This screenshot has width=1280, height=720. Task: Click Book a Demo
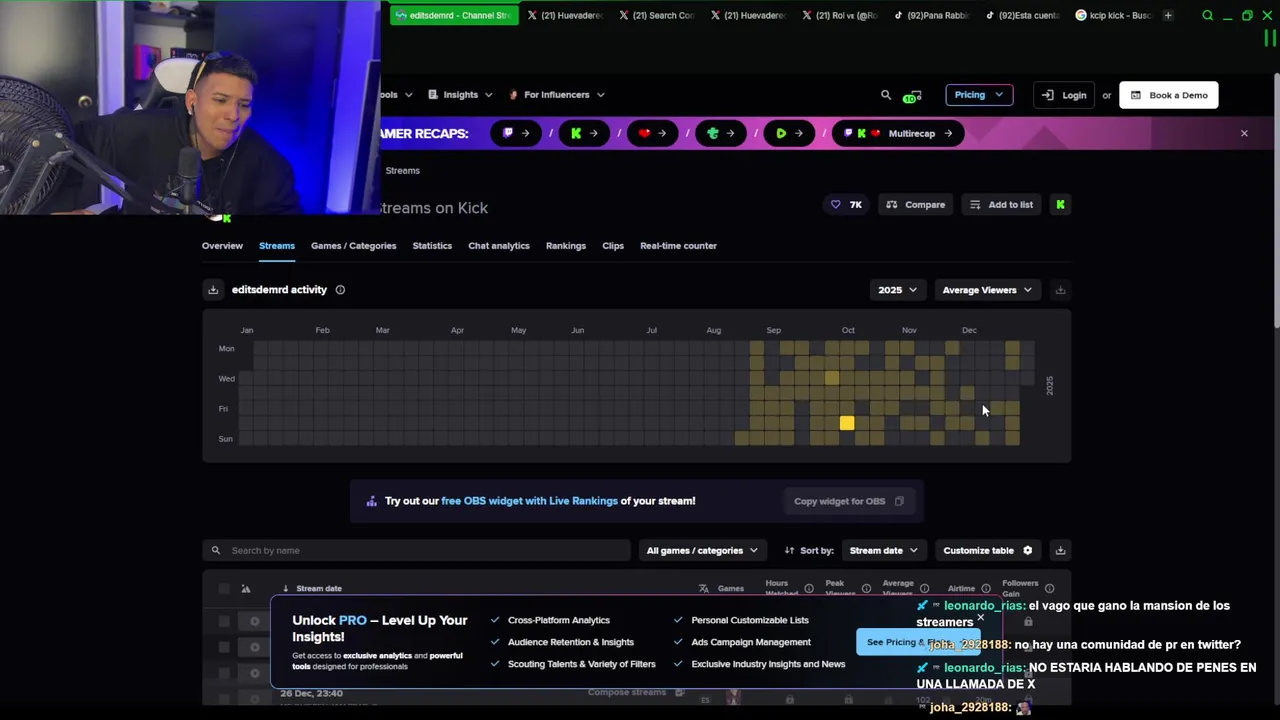[1168, 95]
